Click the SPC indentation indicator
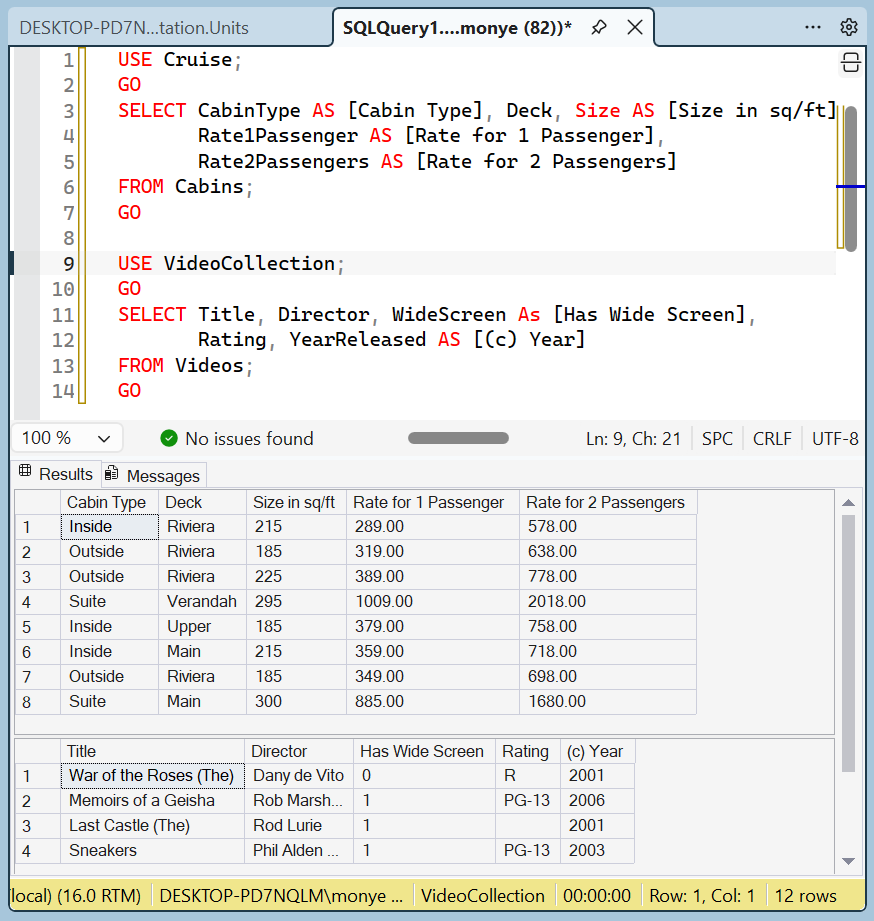 (717, 439)
